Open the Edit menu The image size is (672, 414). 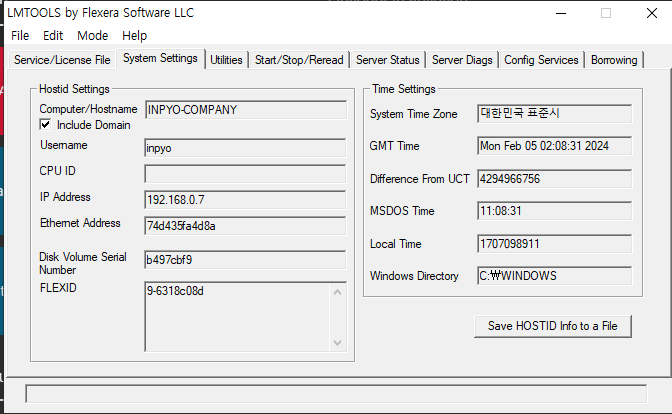coord(53,36)
